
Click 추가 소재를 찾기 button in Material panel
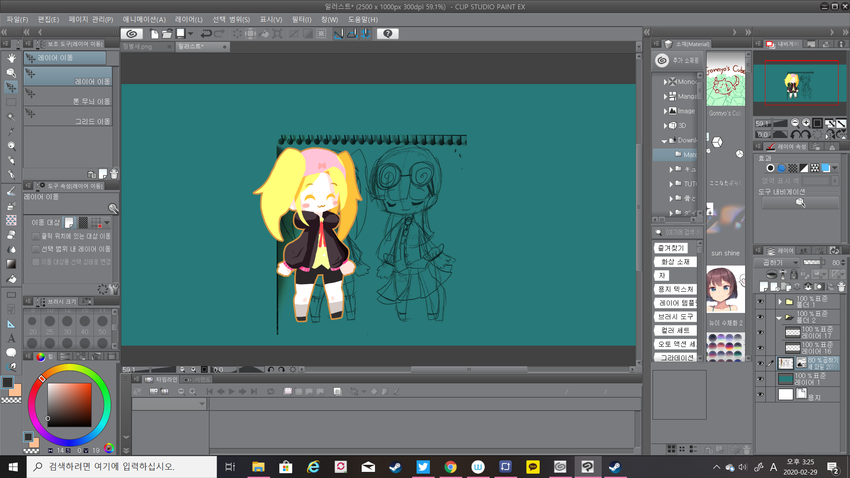click(x=677, y=60)
